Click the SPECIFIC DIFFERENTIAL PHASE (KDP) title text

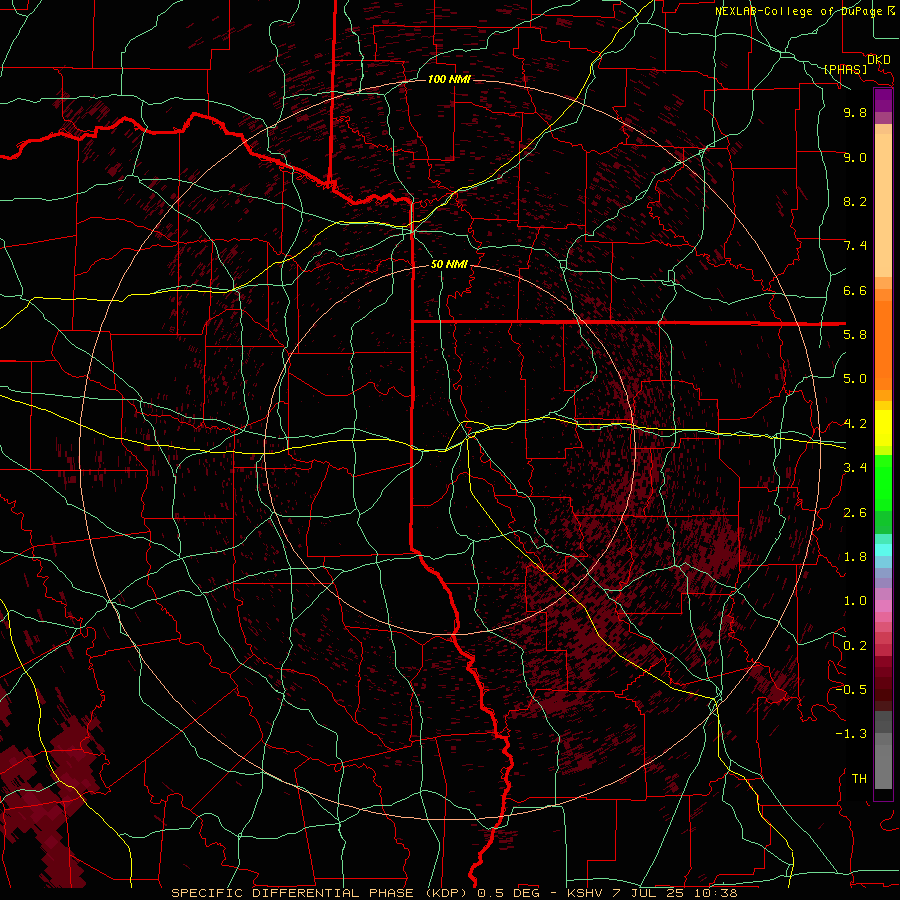click(321, 893)
